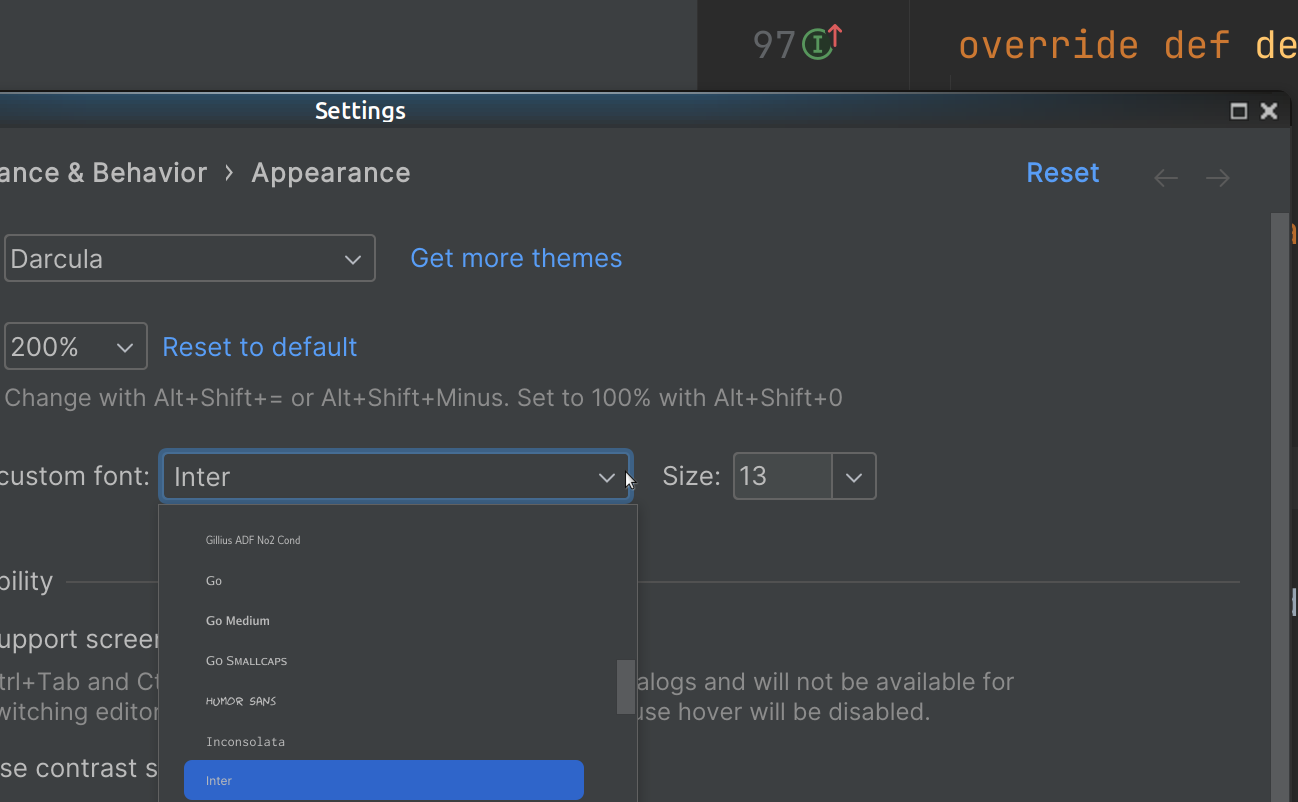Click the Reset link in Settings
The height and width of the screenshot is (802, 1298).
pyautogui.click(x=1062, y=173)
